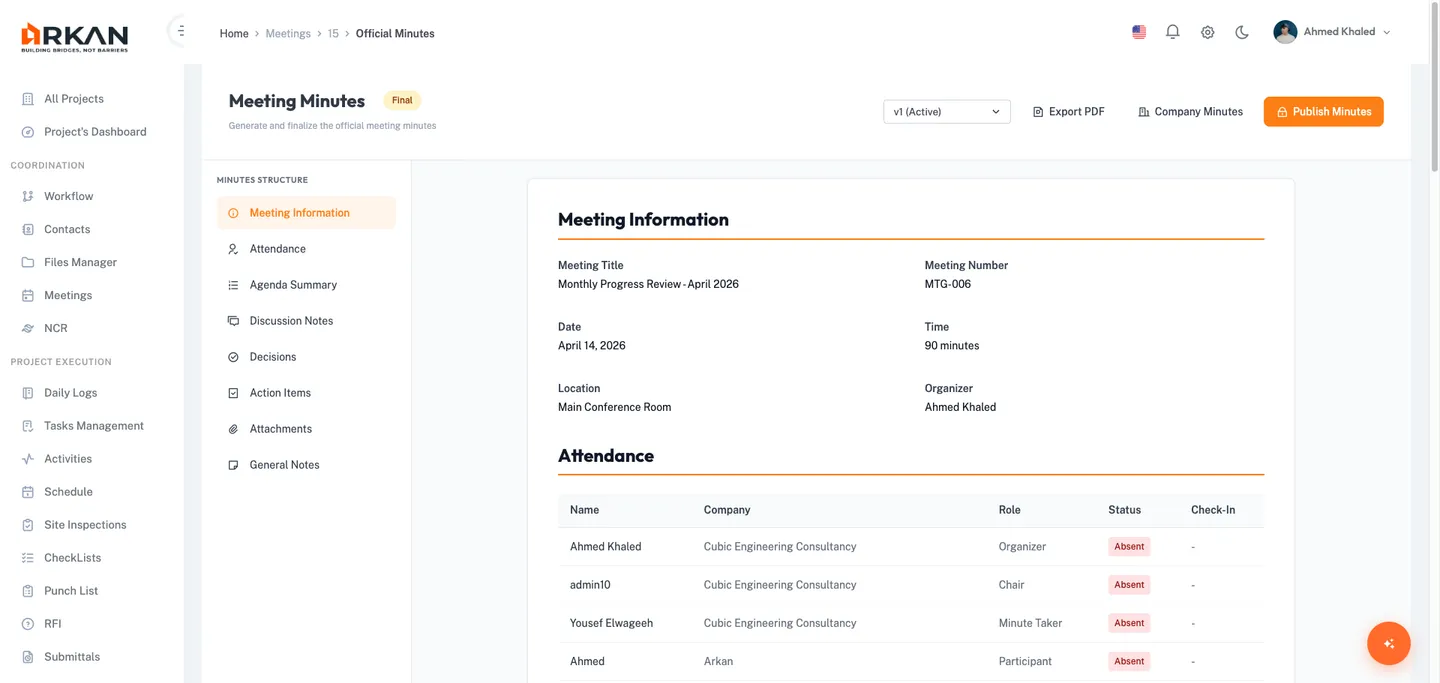The image size is (1440, 683).
Task: Select Action Items in minutes structure
Action: (x=280, y=393)
